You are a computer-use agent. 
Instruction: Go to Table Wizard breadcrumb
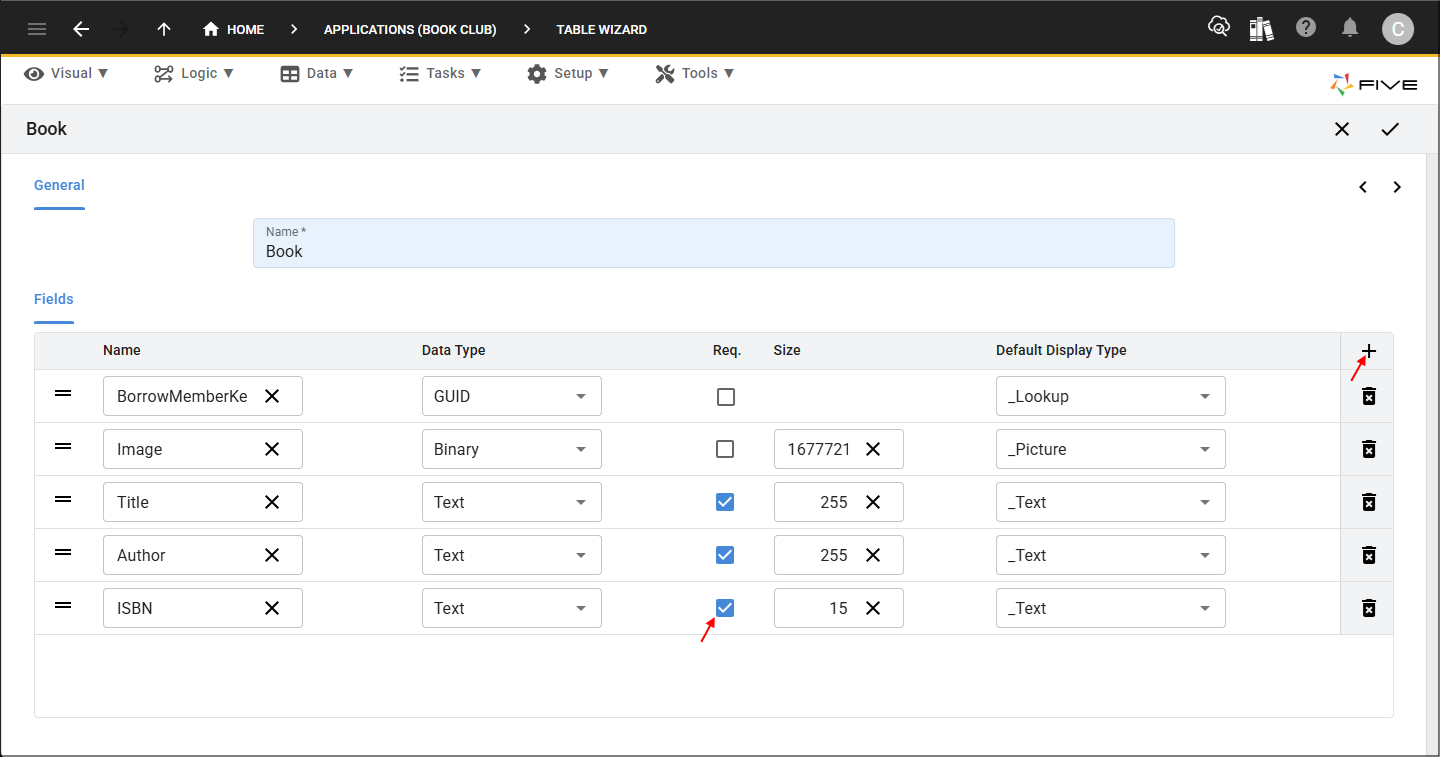(602, 29)
